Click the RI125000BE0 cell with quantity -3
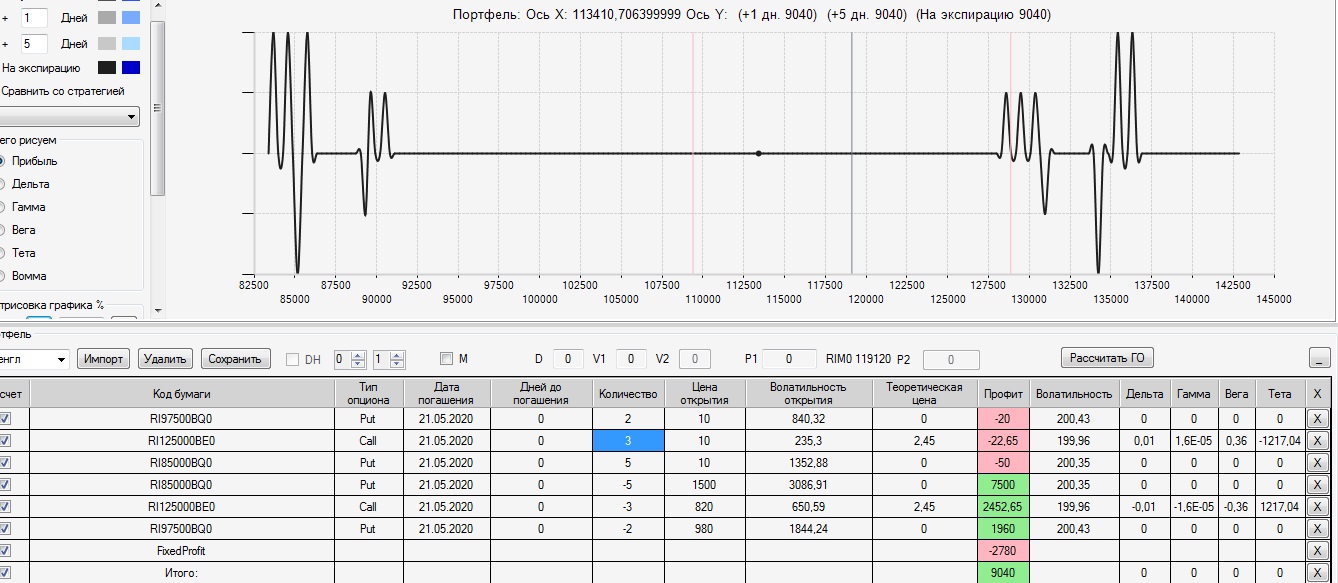The image size is (1338, 583). (182, 507)
